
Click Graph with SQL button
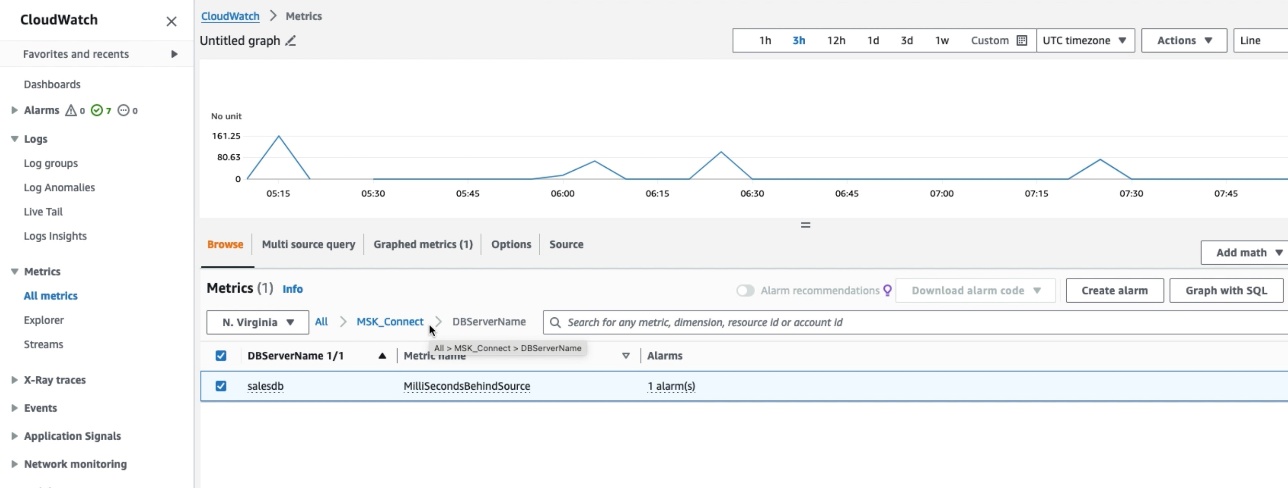pyautogui.click(x=1226, y=290)
